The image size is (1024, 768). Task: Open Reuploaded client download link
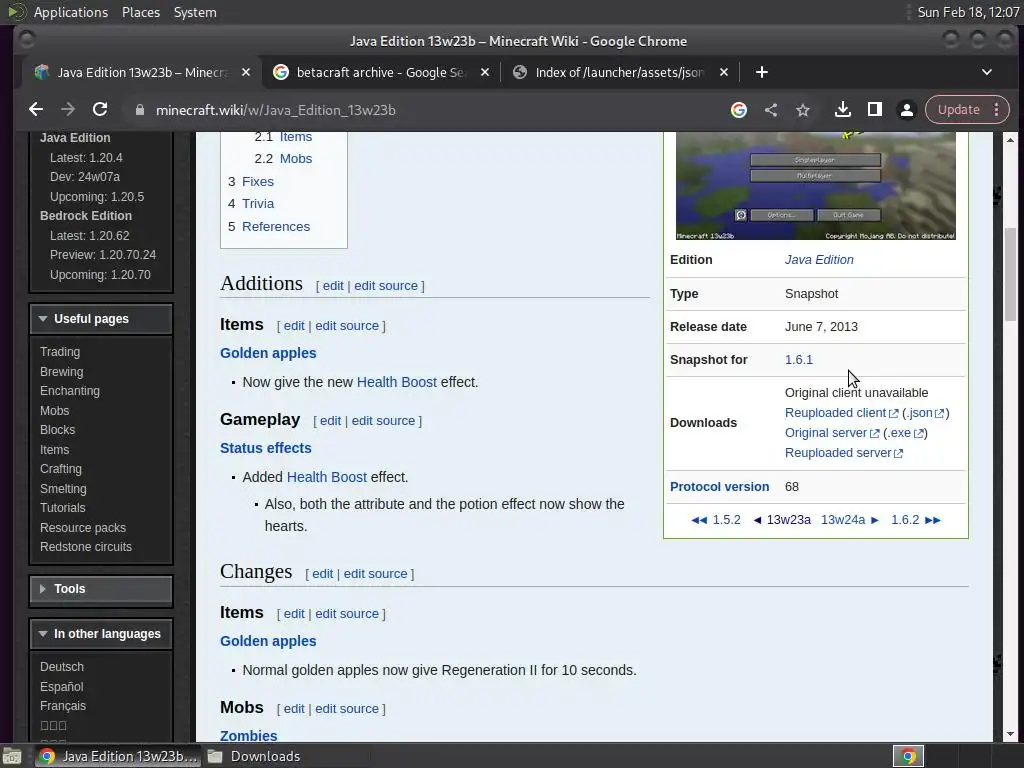841,413
